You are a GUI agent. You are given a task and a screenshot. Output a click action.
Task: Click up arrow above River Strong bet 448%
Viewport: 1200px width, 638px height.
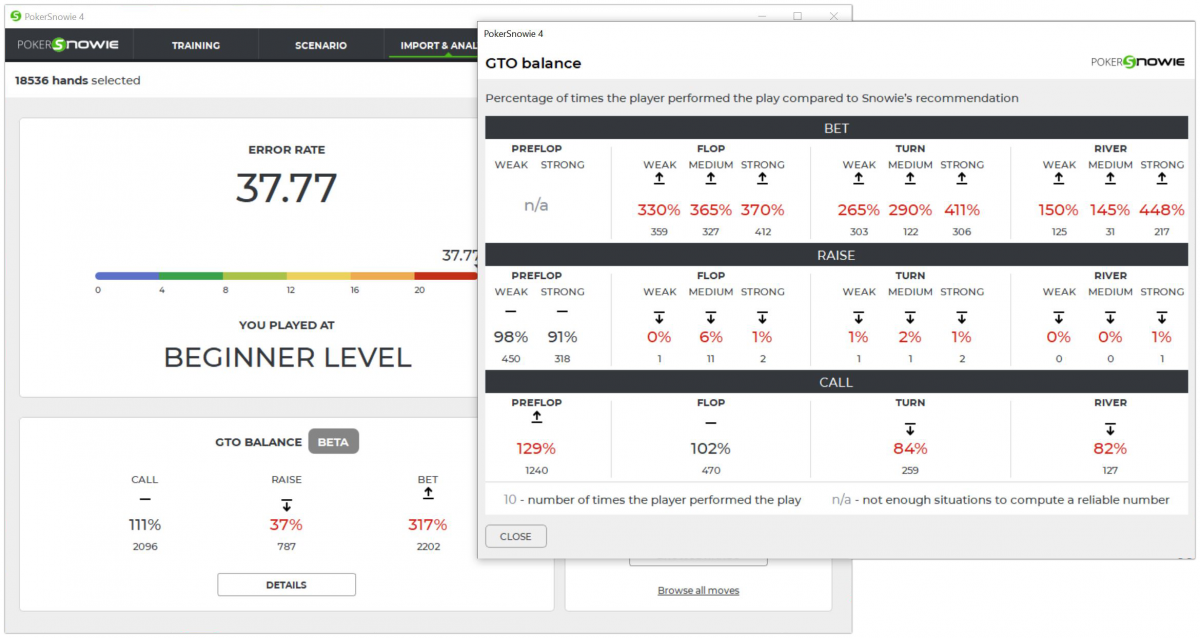click(x=1161, y=179)
